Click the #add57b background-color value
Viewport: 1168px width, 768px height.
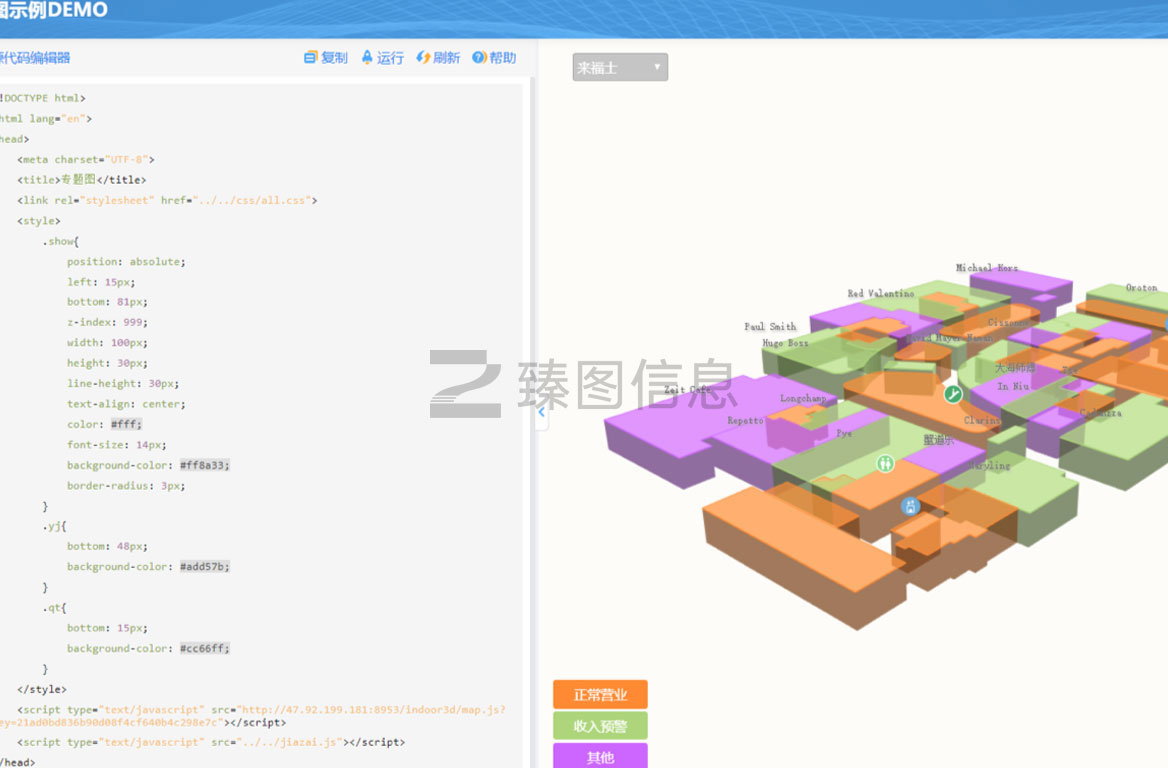(x=205, y=567)
